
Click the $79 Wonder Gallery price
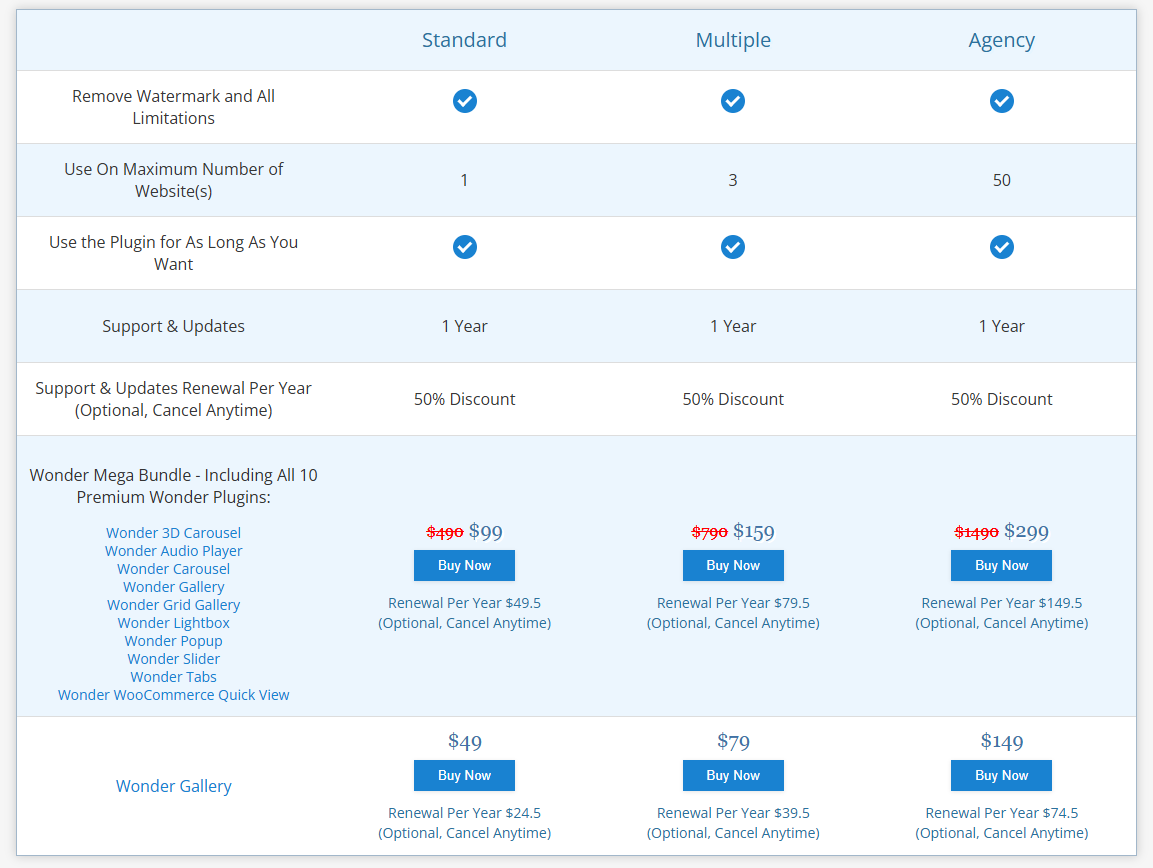tap(733, 741)
